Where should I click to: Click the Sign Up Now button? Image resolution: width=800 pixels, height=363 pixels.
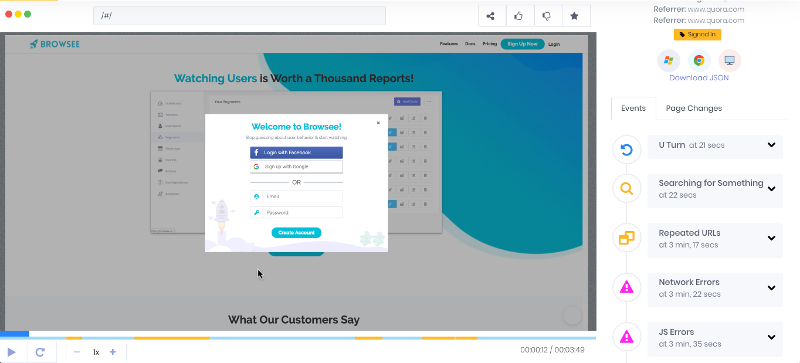coord(522,44)
